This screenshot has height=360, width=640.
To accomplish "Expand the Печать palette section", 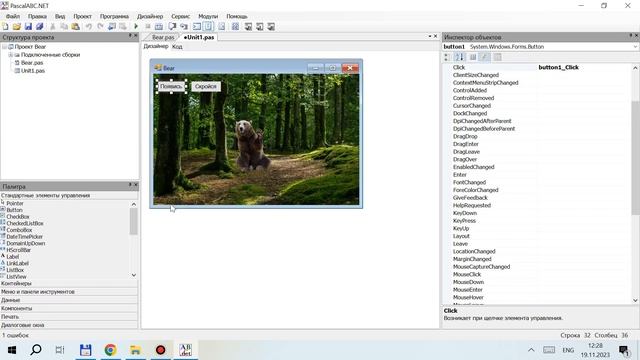I will click(x=69, y=317).
